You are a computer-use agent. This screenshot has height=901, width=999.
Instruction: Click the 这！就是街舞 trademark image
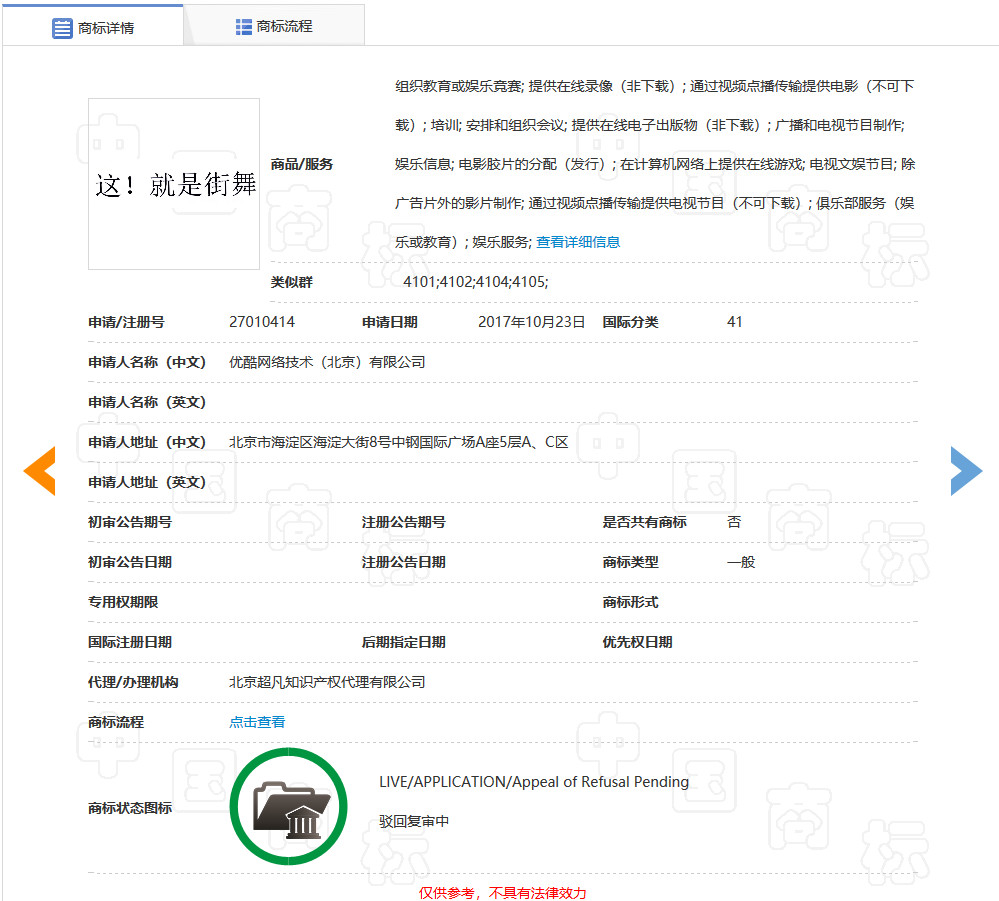coord(174,184)
